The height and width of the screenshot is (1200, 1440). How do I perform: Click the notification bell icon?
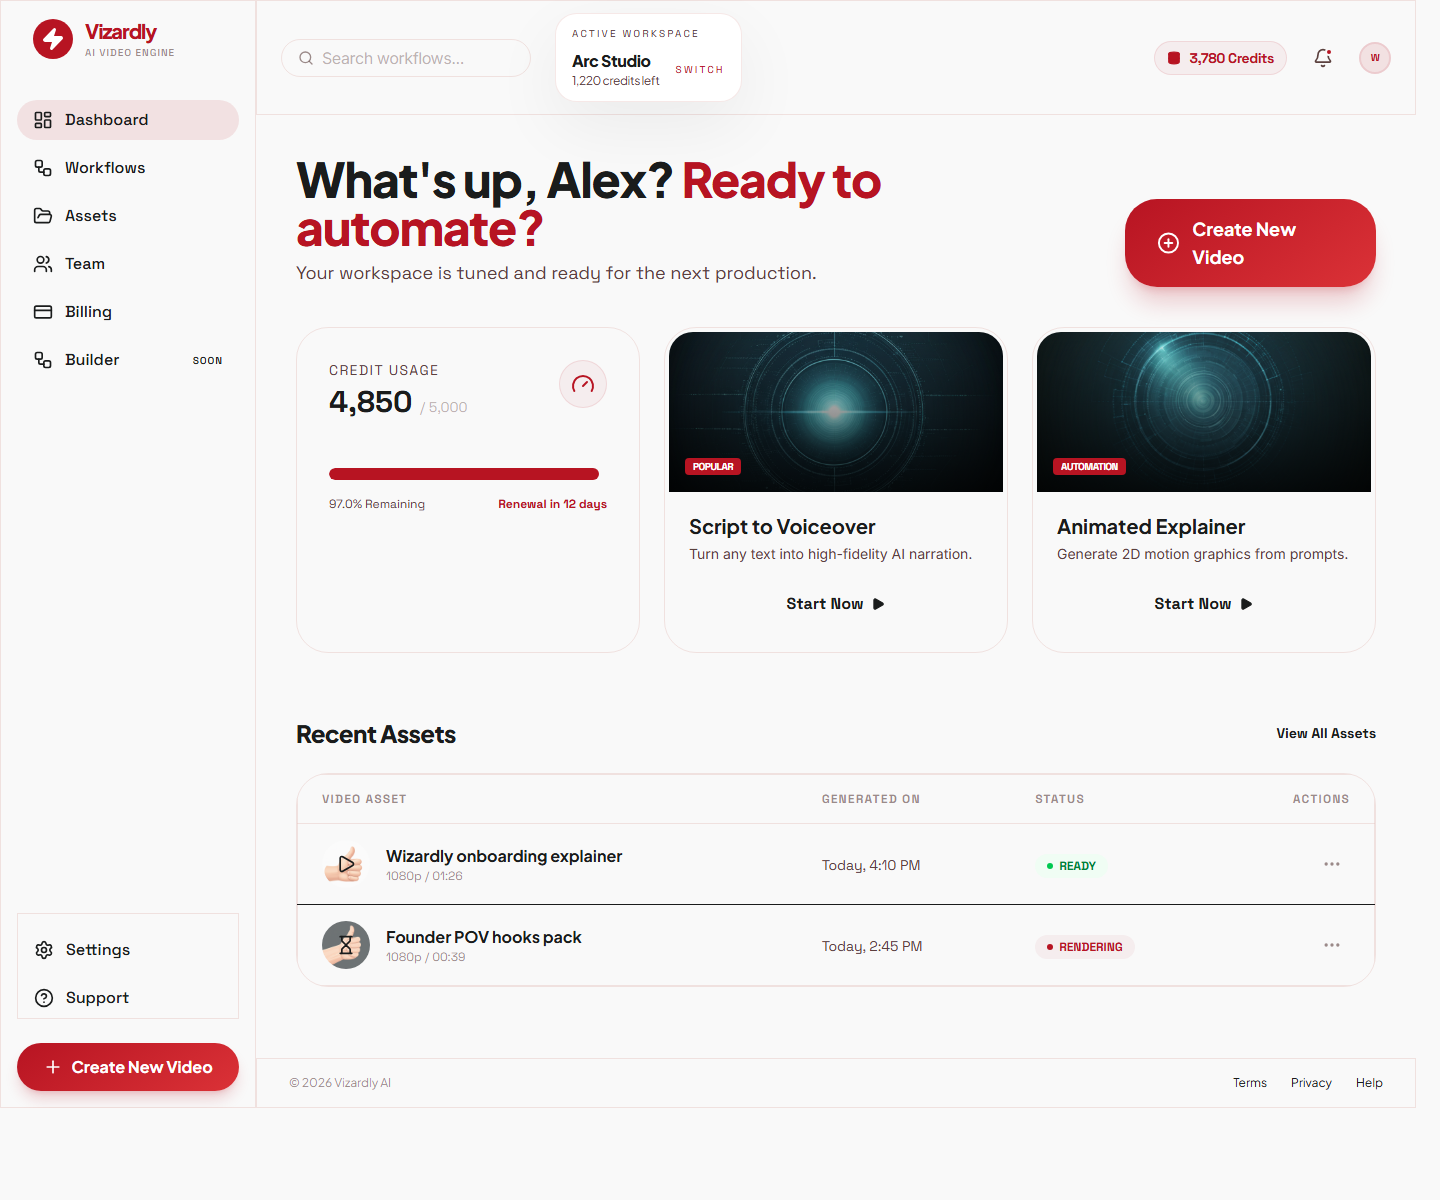pos(1322,58)
